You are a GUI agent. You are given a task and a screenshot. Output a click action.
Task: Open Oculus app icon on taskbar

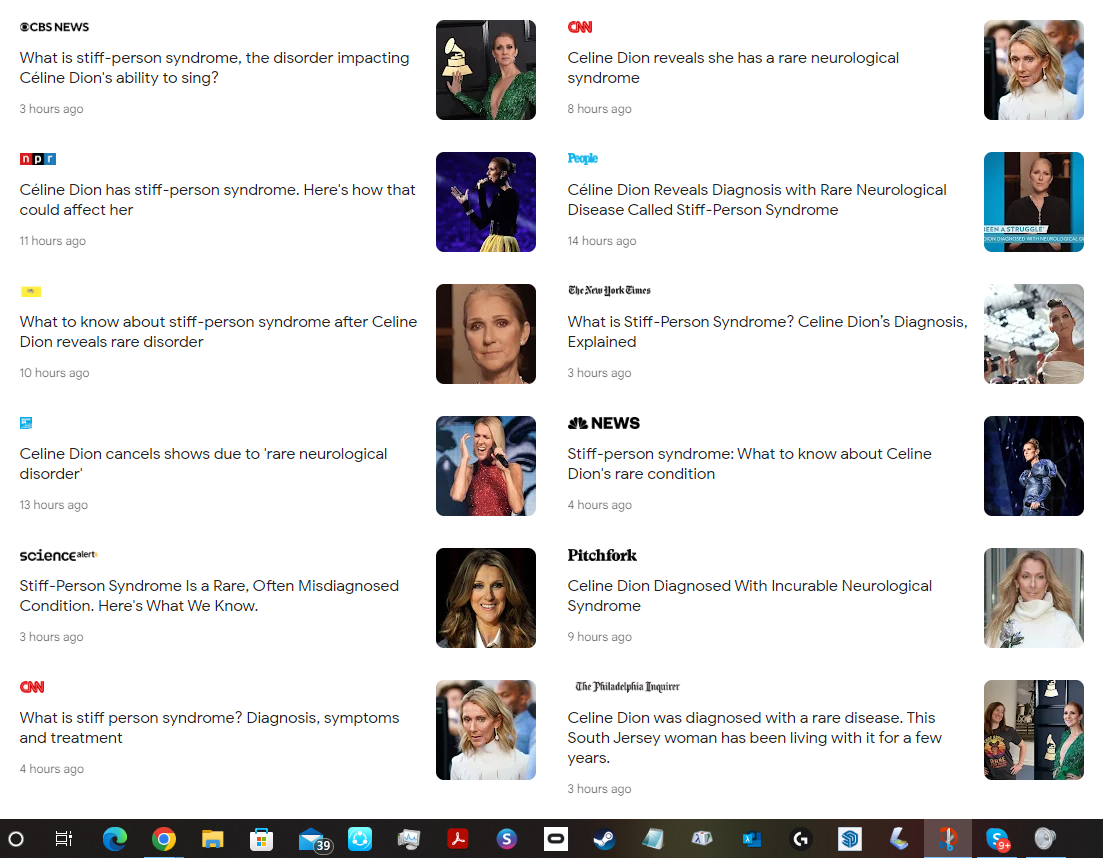tap(556, 838)
